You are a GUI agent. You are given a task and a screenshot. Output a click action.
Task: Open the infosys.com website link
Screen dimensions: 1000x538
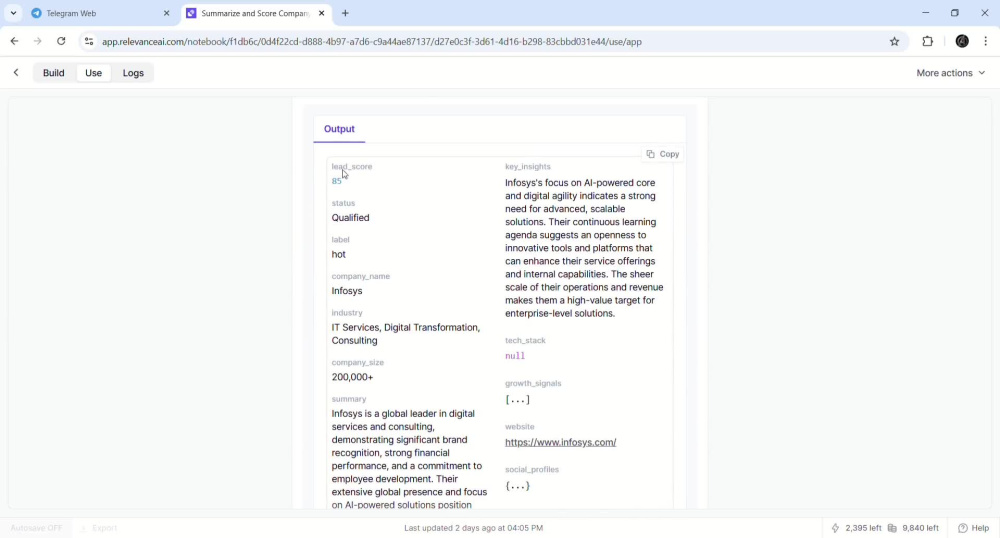(x=561, y=442)
